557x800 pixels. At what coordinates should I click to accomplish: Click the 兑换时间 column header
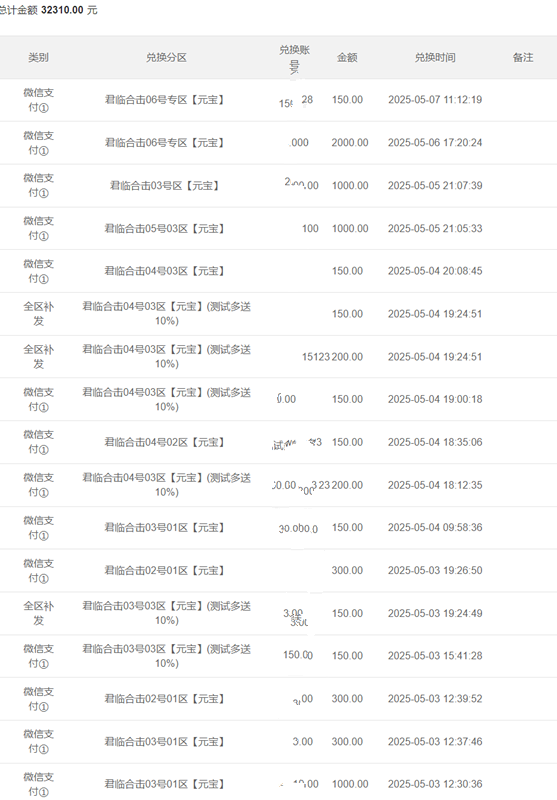point(435,58)
